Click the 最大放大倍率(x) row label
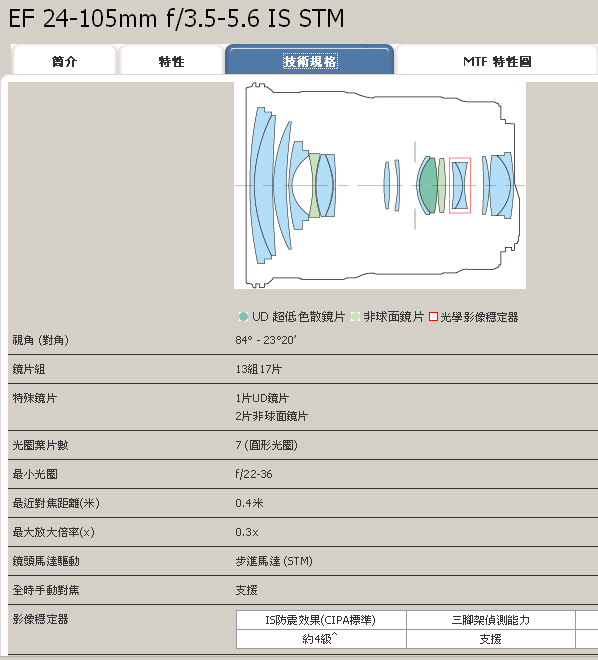This screenshot has width=598, height=660. 53,532
